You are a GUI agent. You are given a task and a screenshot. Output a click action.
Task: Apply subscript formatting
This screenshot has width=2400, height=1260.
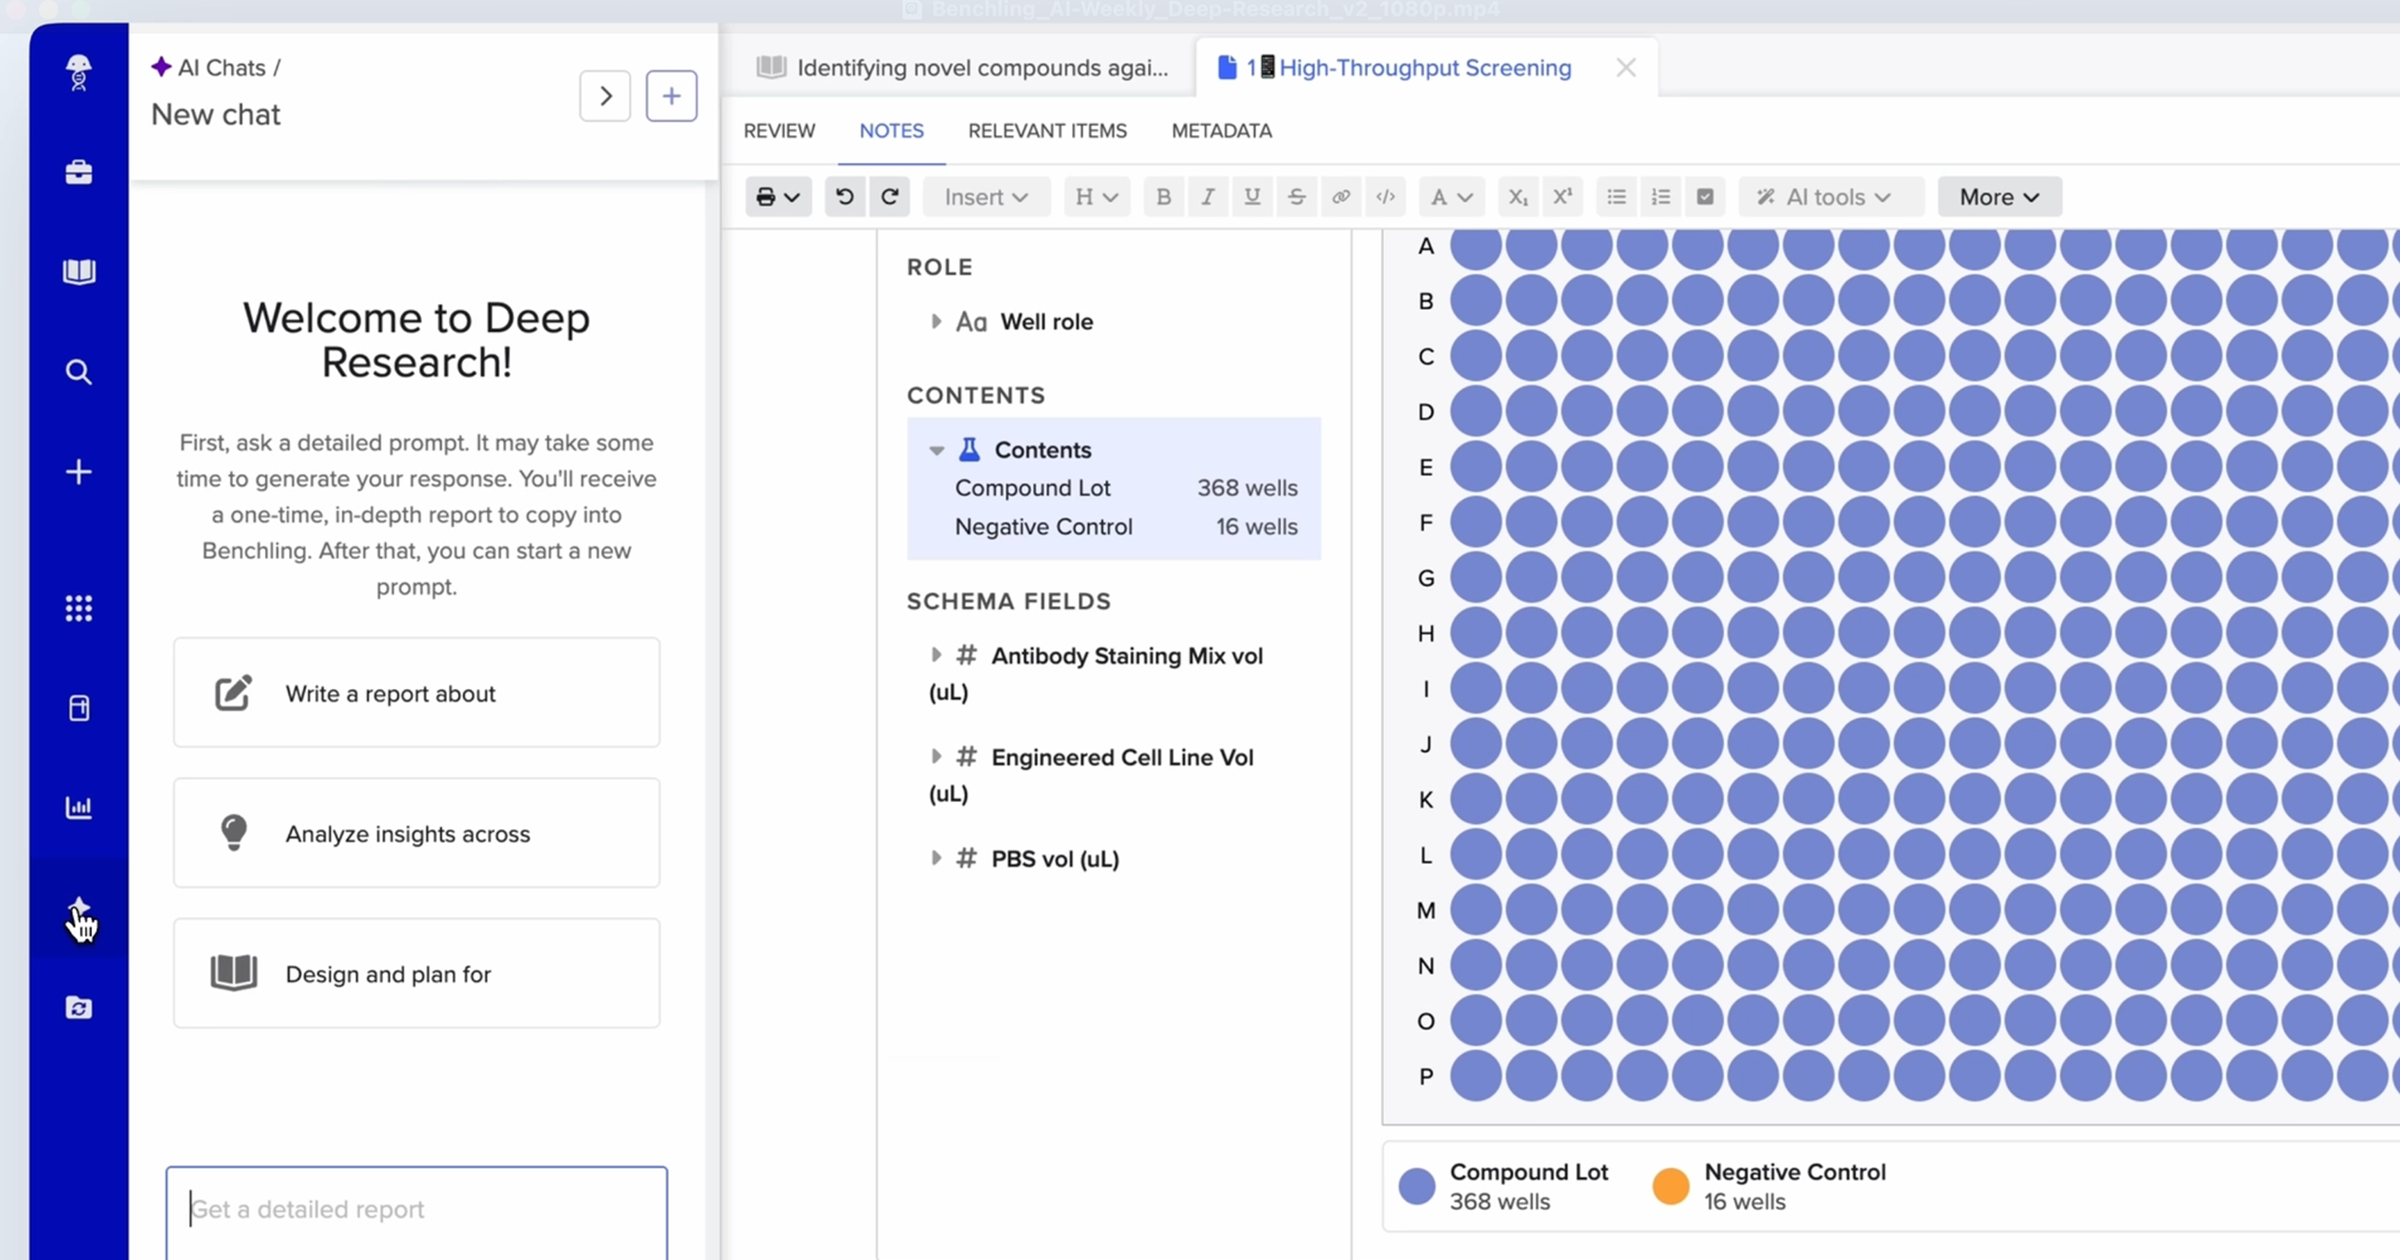point(1518,197)
